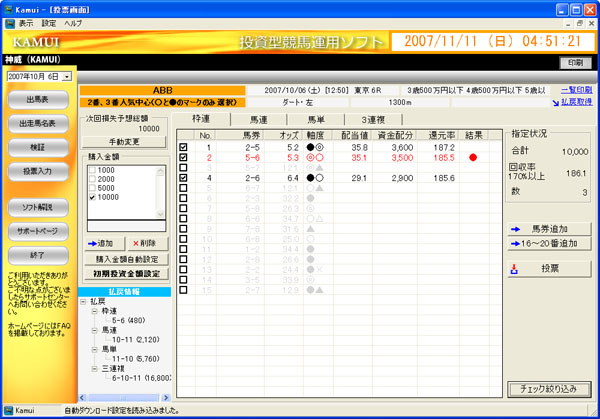Click 馬券追加 arrow button
The height and width of the screenshot is (419, 600).
[x=515, y=227]
